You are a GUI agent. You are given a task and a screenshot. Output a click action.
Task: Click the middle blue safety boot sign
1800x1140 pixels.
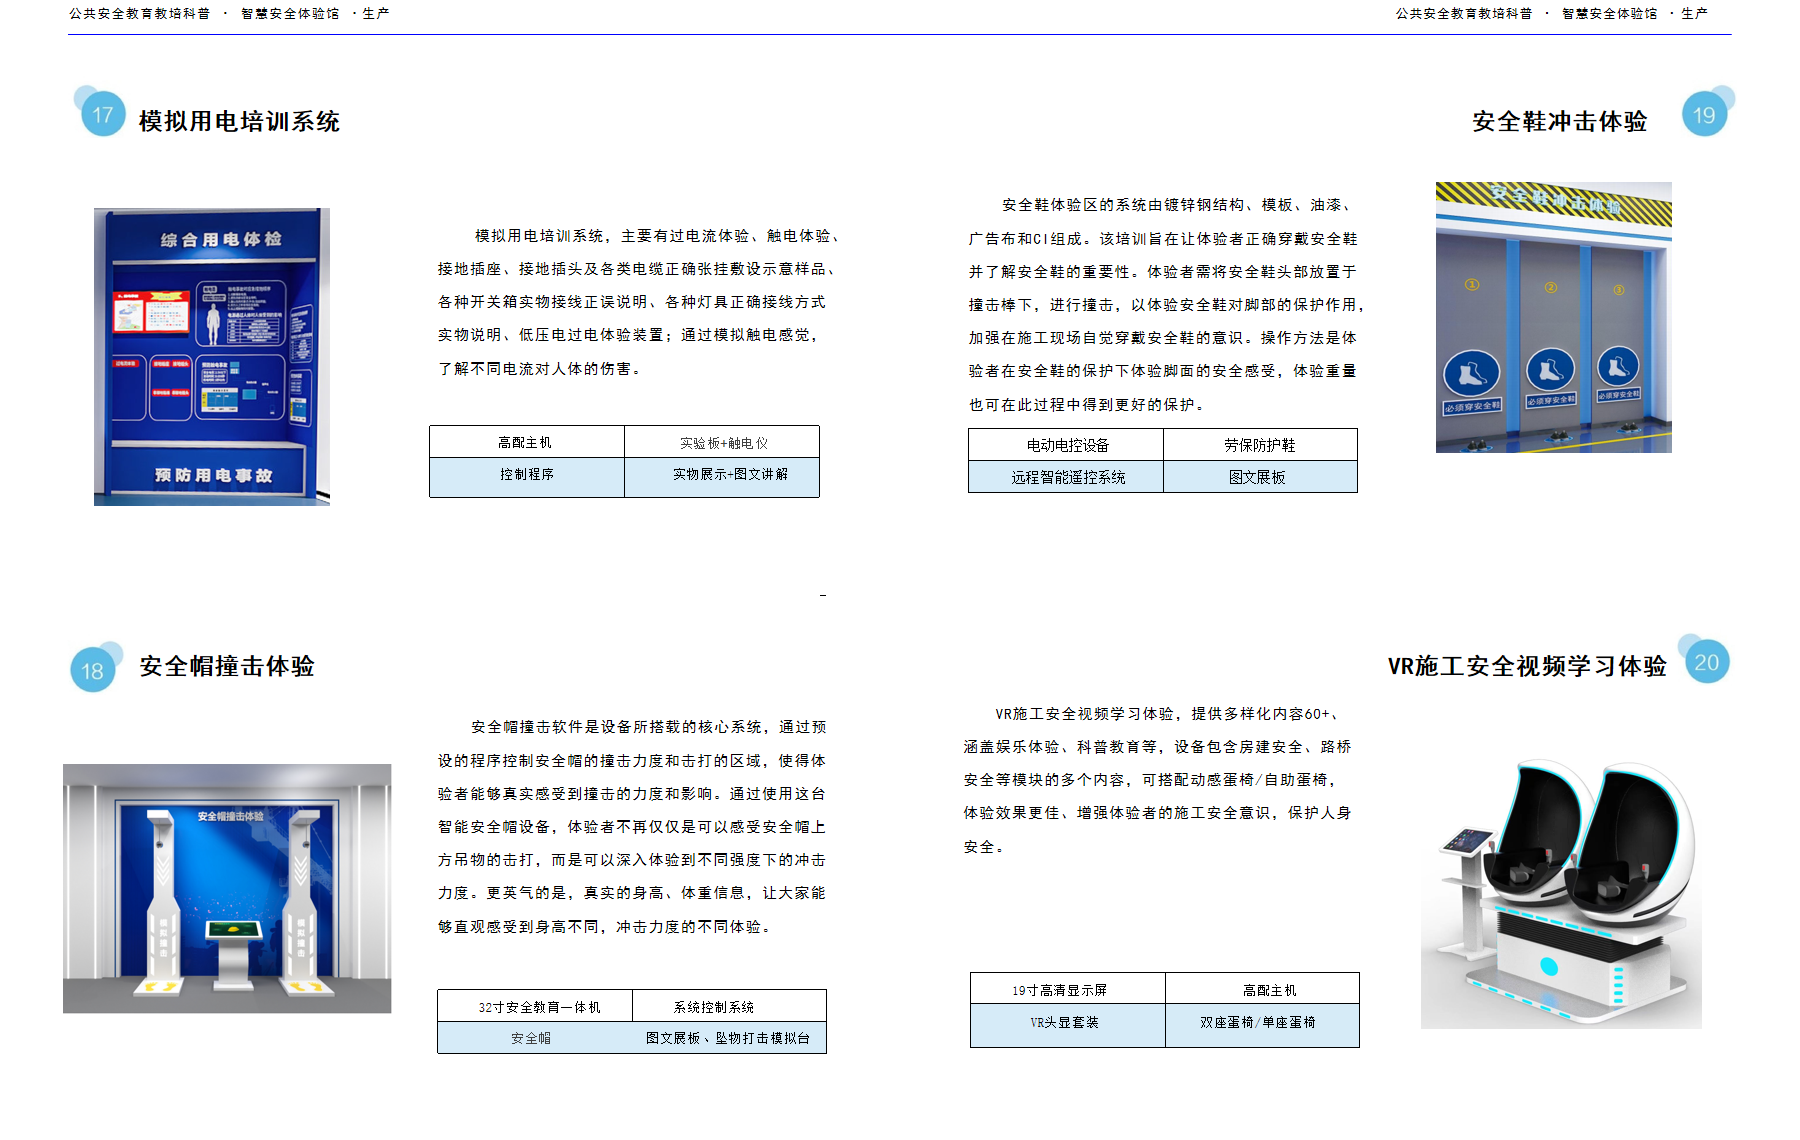[1550, 370]
